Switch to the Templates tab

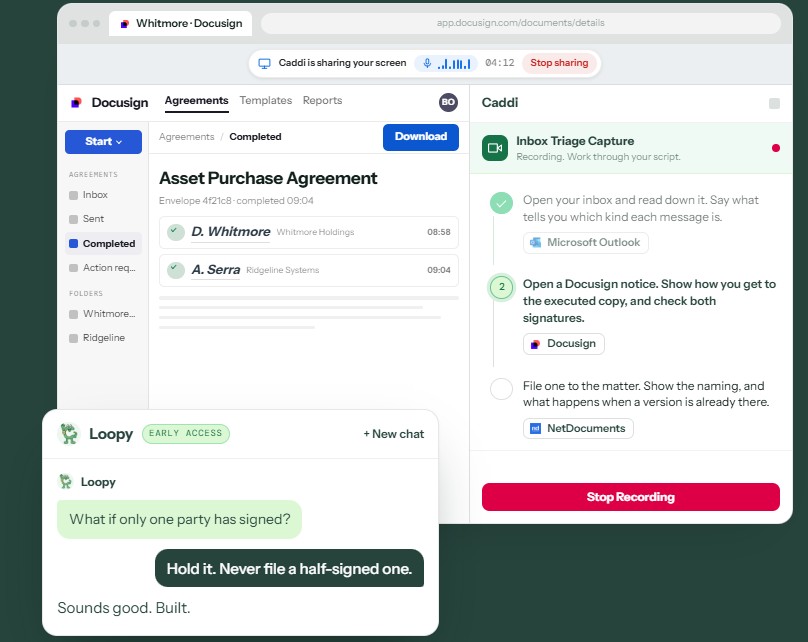[x=265, y=100]
